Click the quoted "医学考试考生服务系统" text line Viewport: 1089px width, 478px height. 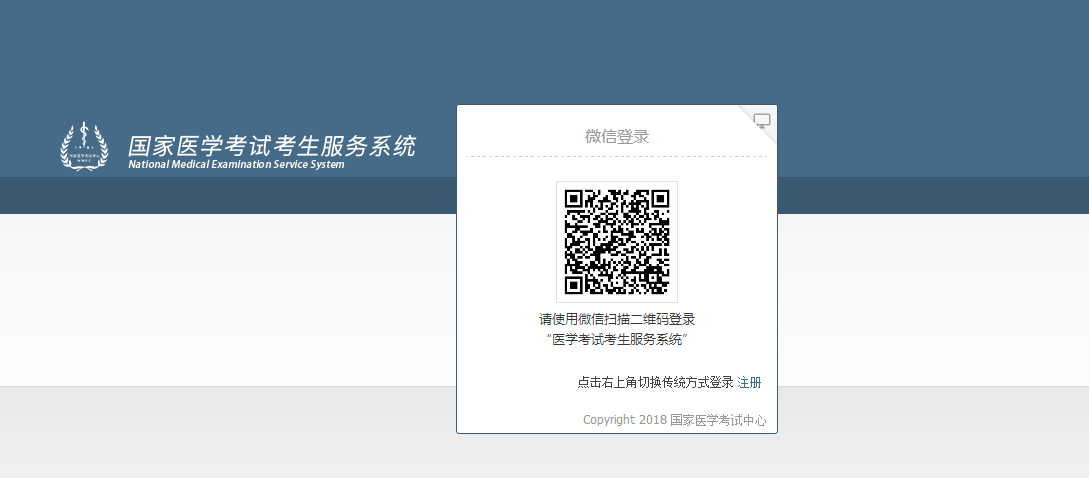click(x=617, y=340)
